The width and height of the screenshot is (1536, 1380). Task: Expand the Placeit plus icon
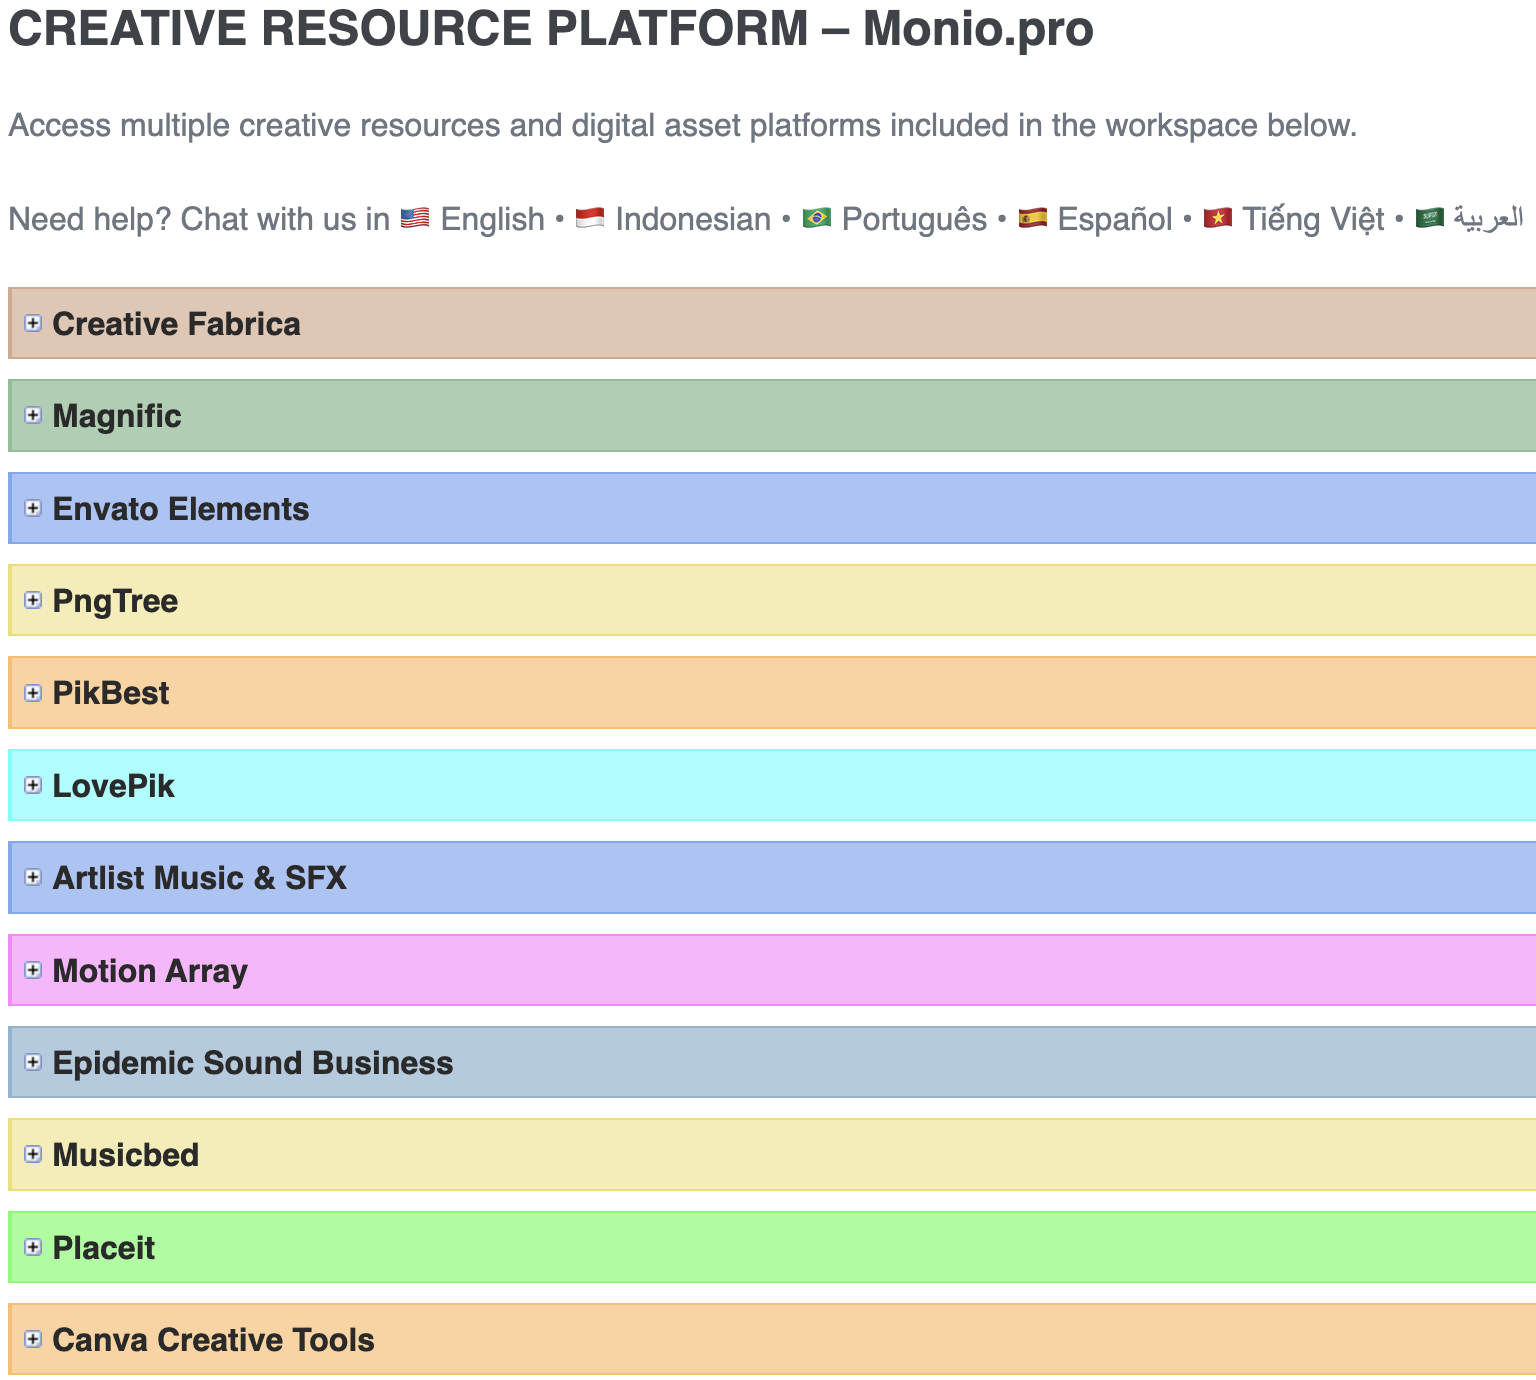[x=33, y=1247]
